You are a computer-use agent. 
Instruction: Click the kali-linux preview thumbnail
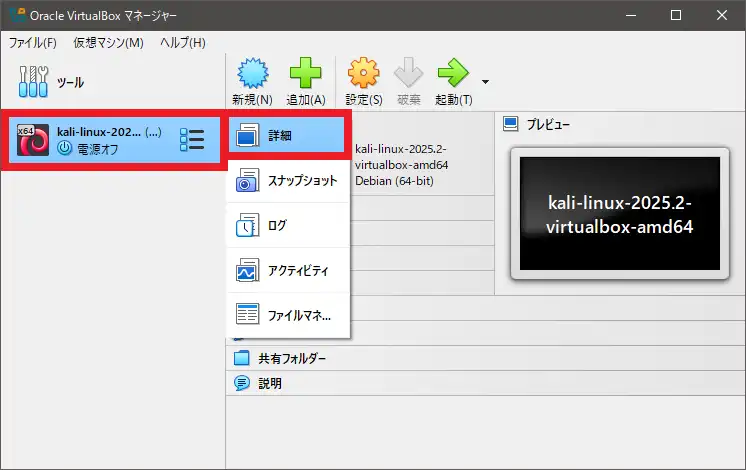619,214
